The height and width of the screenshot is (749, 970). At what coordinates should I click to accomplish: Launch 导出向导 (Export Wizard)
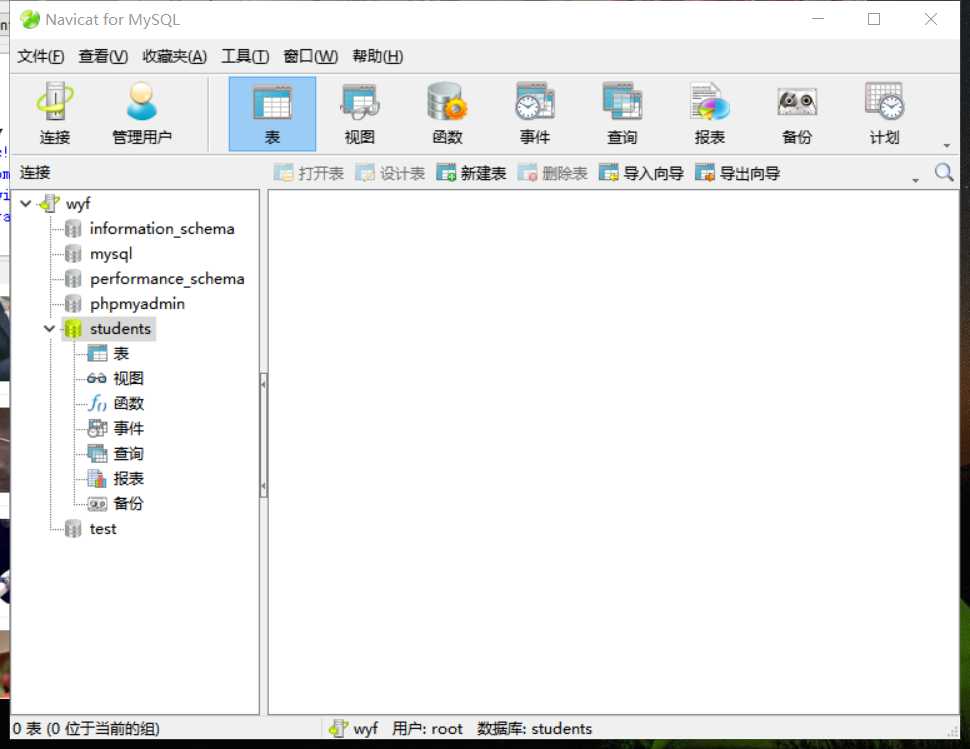point(737,173)
